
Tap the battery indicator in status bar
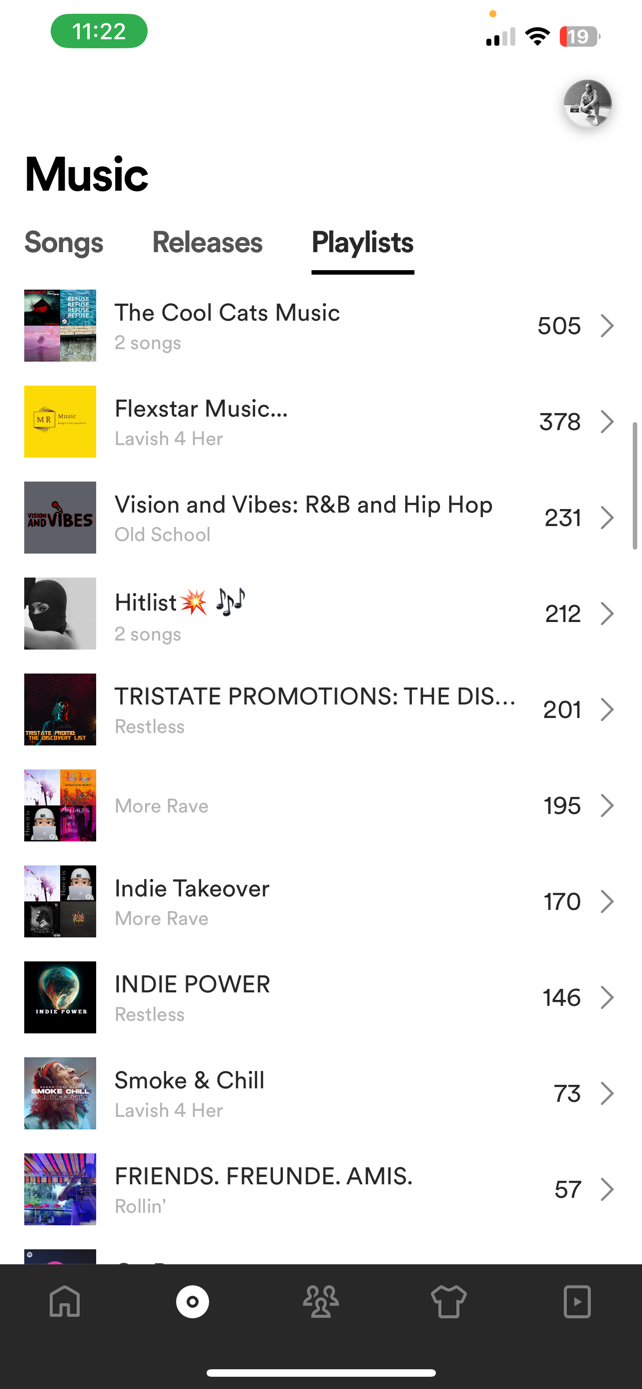point(579,38)
